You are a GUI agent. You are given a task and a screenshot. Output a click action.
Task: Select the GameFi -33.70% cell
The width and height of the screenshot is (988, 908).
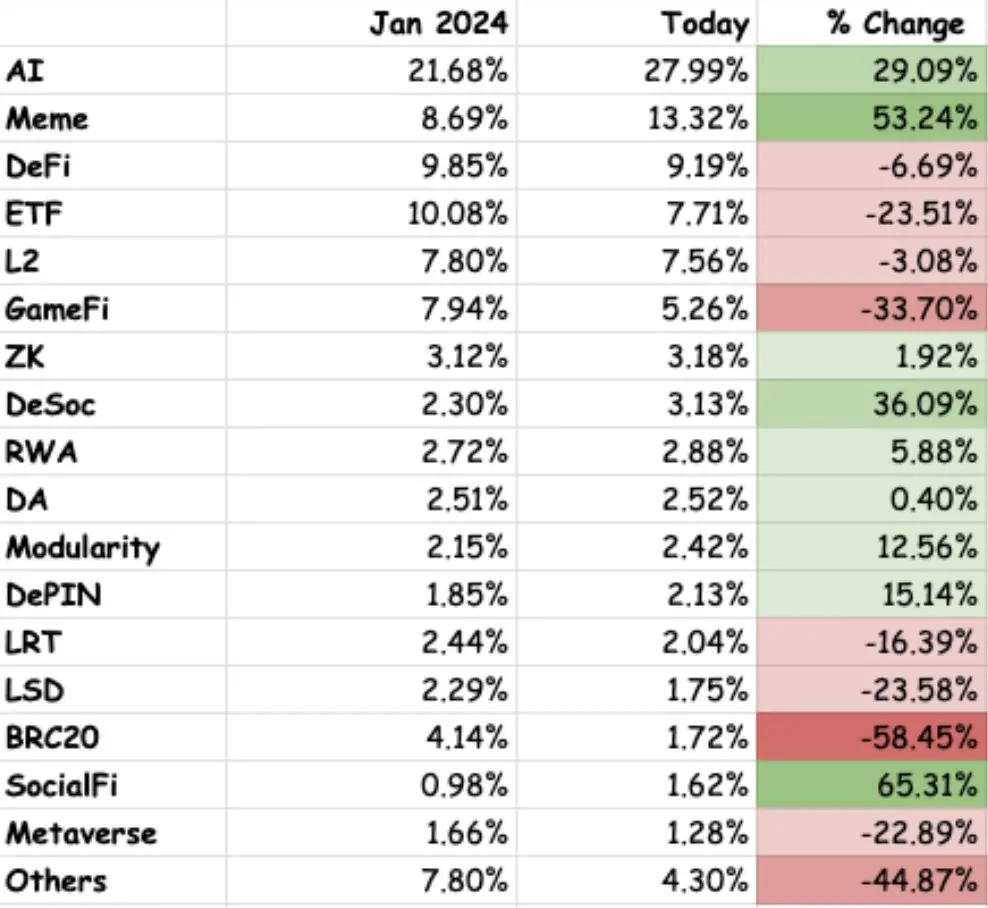[x=872, y=309]
